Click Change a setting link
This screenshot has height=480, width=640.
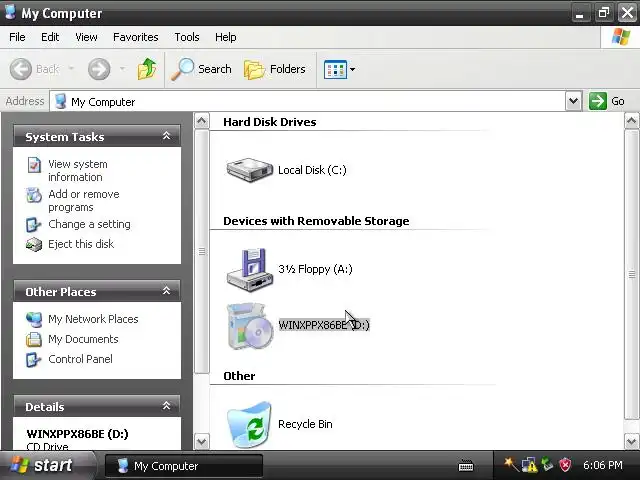pyautogui.click(x=89, y=224)
